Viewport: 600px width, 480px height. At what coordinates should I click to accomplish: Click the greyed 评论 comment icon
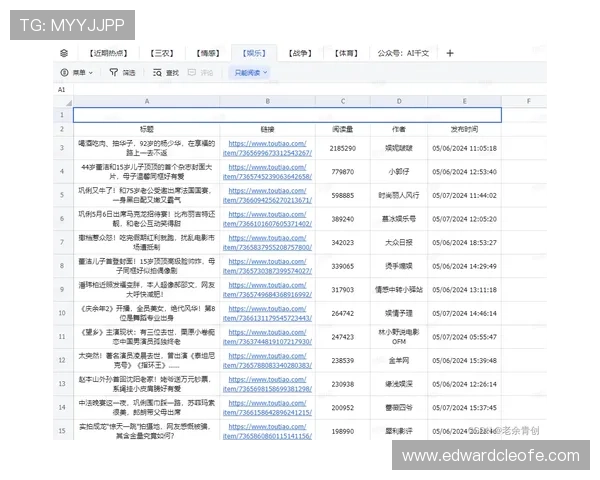(x=192, y=72)
